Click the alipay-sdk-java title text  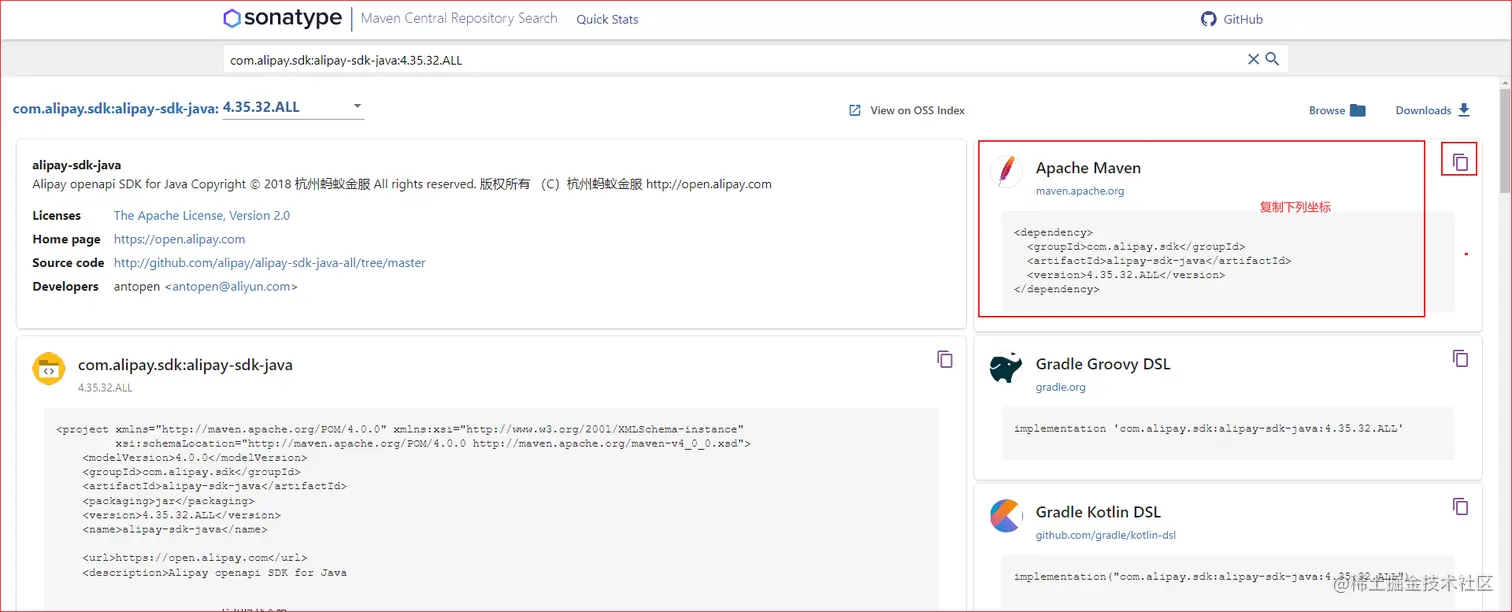click(x=77, y=165)
